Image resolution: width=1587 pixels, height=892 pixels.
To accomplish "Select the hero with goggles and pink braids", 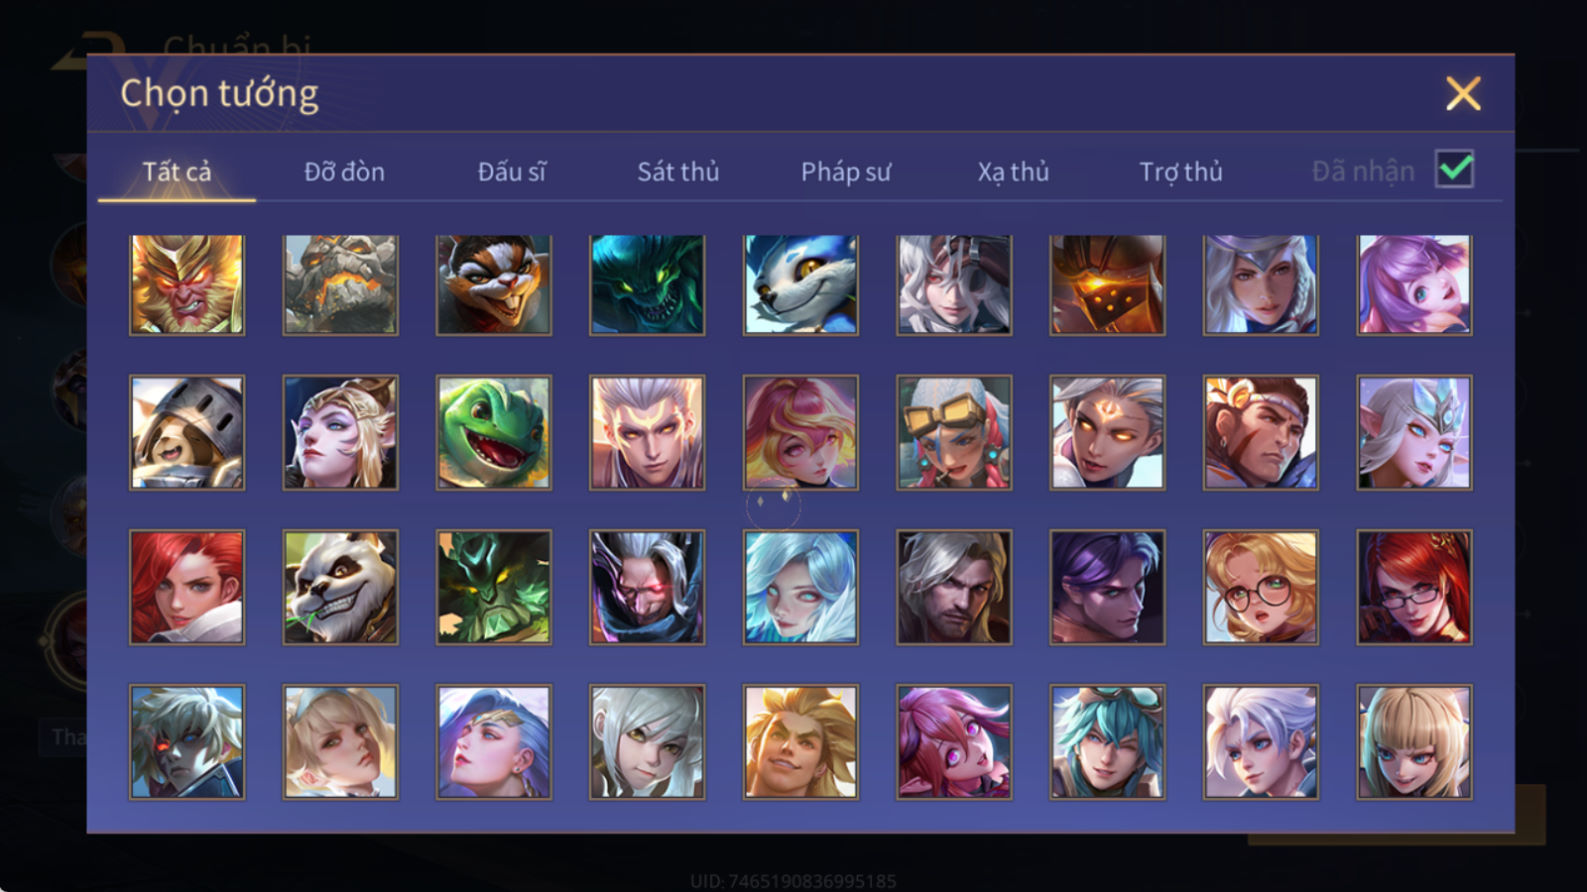I will pyautogui.click(x=954, y=432).
